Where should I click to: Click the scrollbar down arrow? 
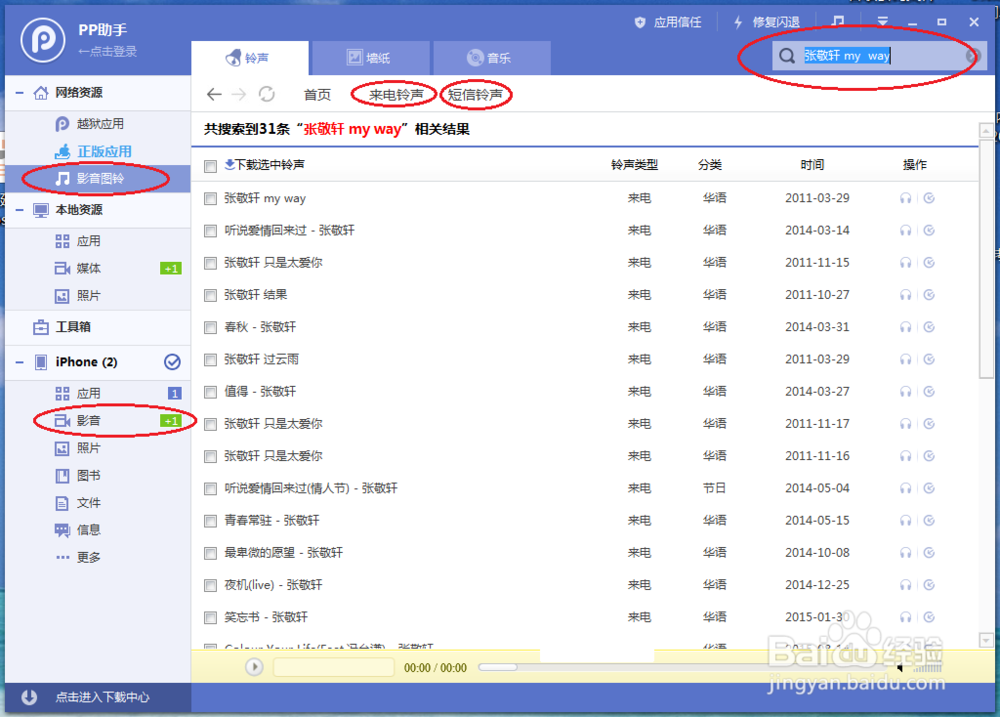pyautogui.click(x=986, y=640)
